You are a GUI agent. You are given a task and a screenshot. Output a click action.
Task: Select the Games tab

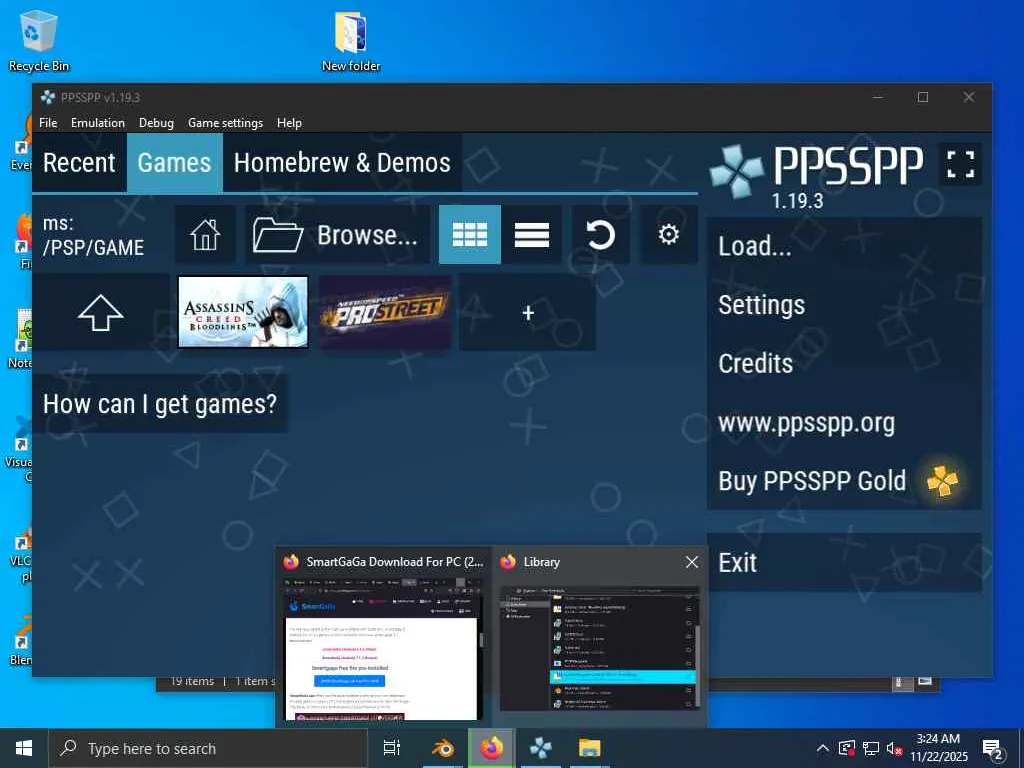(174, 163)
